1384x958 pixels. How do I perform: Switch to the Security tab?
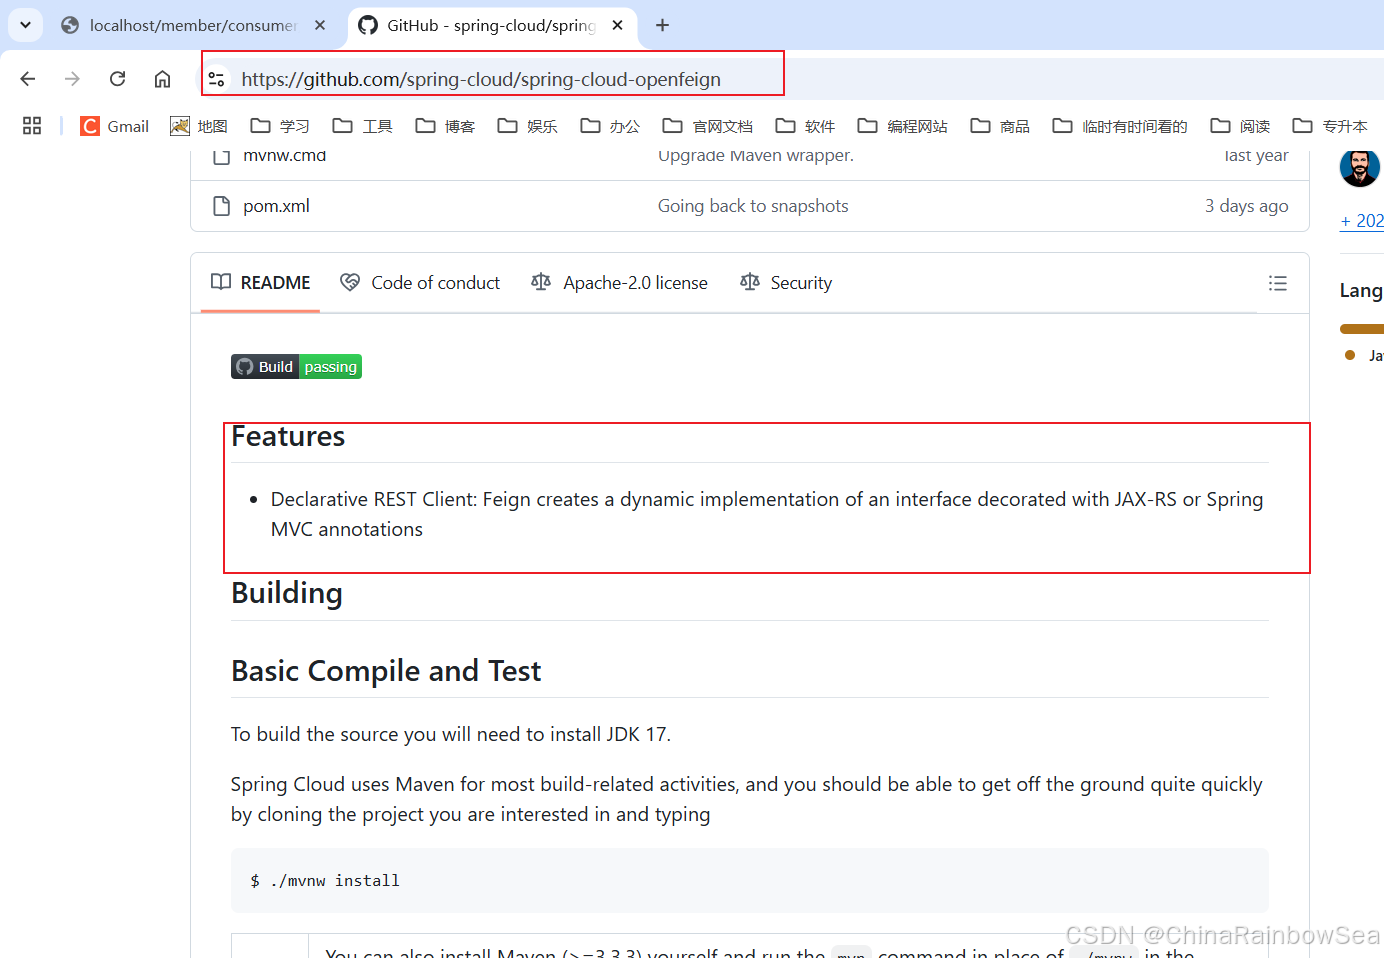pos(786,283)
